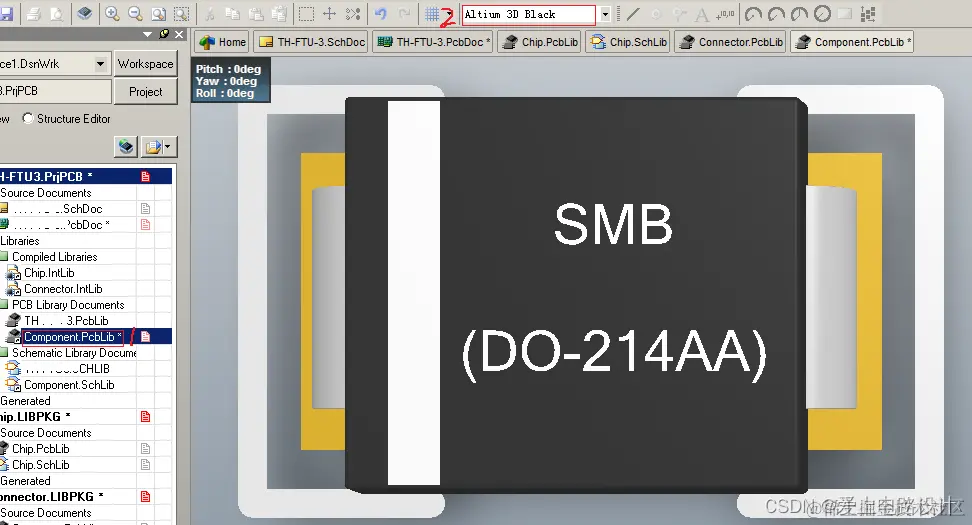Open the folder options dropdown in Projects panel
Screen dimensions: 972x525
click(x=168, y=147)
